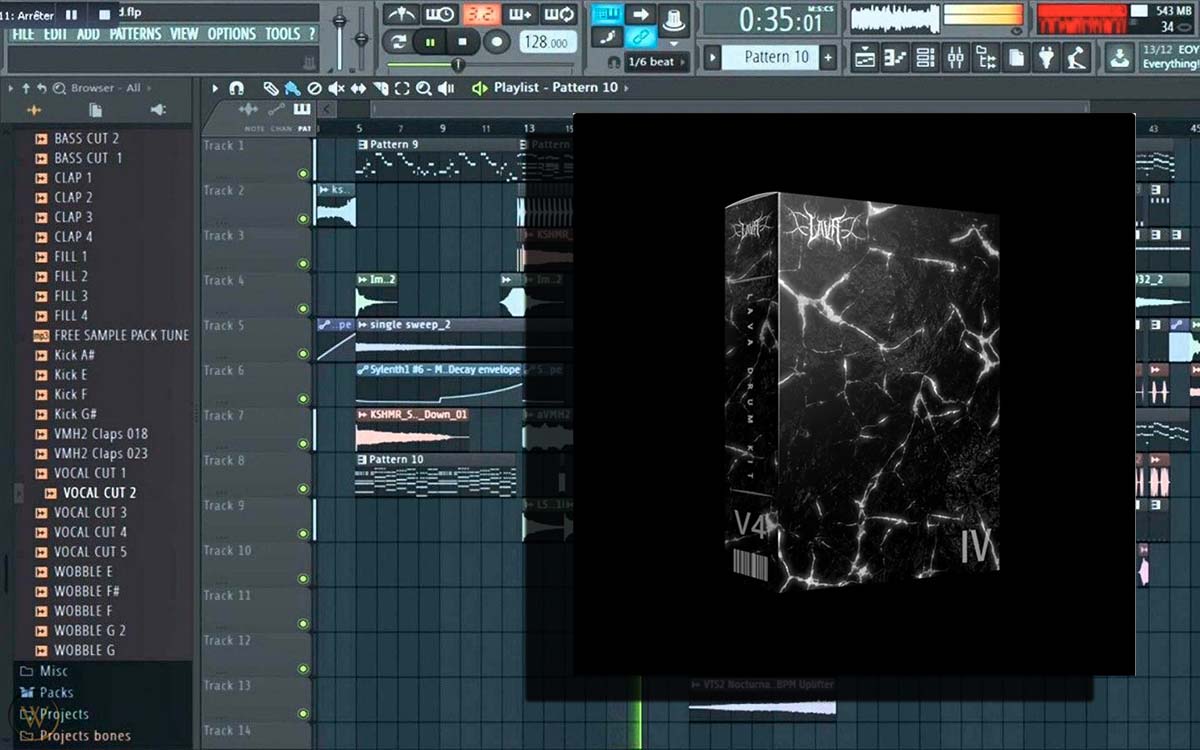The width and height of the screenshot is (1200, 750).
Task: Open the project picker pages icon
Action: click(1016, 58)
